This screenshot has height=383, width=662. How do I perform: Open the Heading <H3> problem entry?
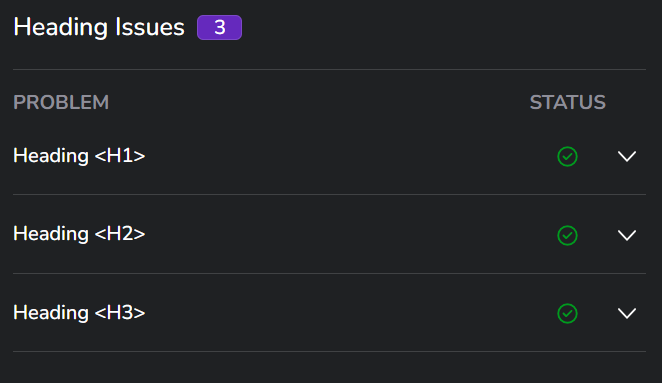79,313
